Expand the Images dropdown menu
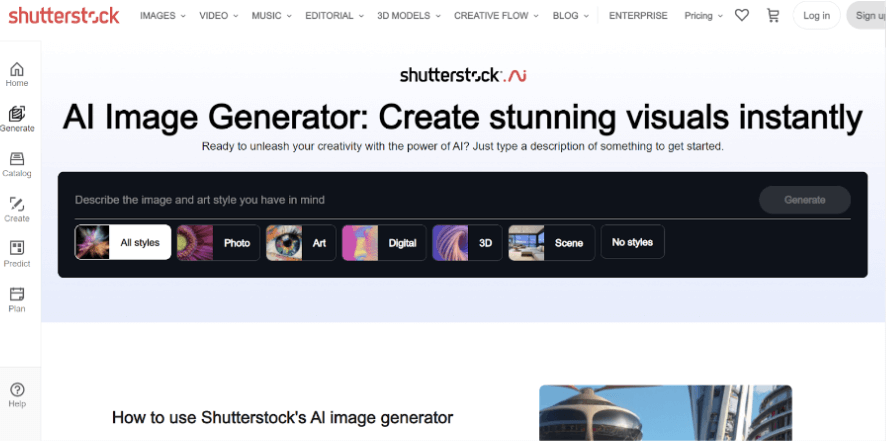The height and width of the screenshot is (445, 886). (x=162, y=16)
